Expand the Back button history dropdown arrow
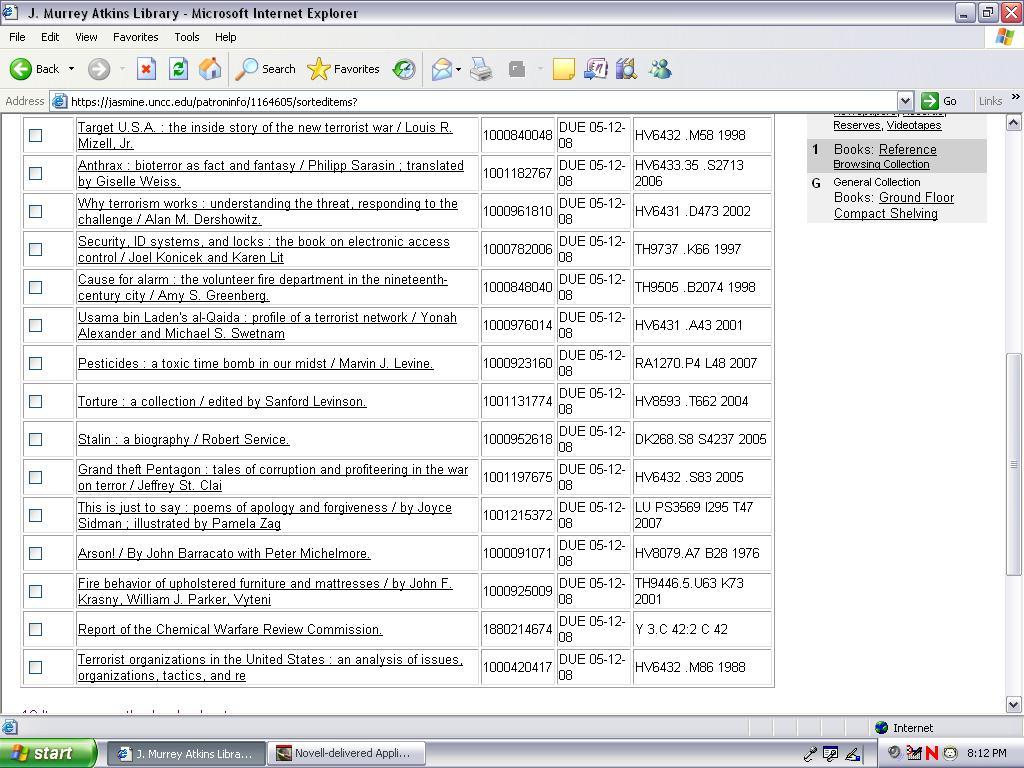The width and height of the screenshot is (1024, 768). click(x=71, y=69)
